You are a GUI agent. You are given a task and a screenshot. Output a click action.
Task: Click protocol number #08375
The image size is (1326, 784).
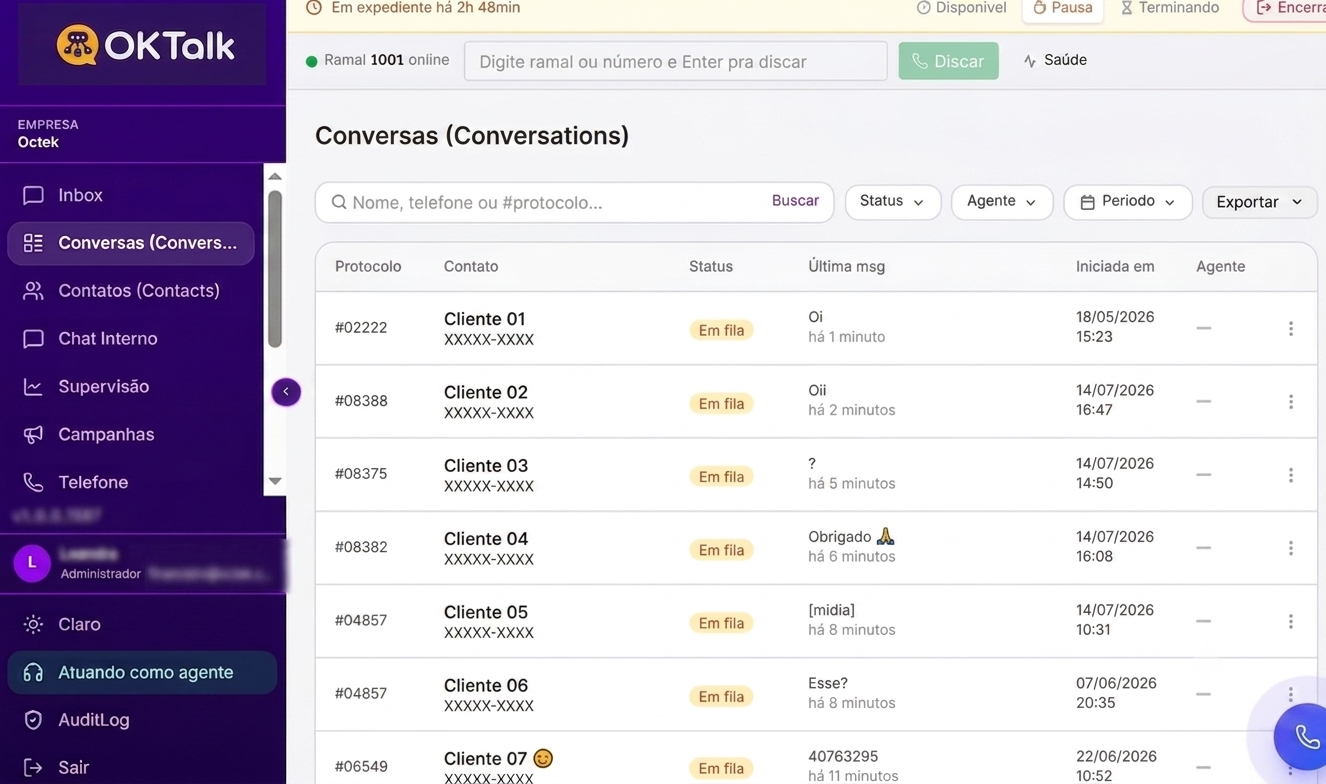[x=361, y=474]
